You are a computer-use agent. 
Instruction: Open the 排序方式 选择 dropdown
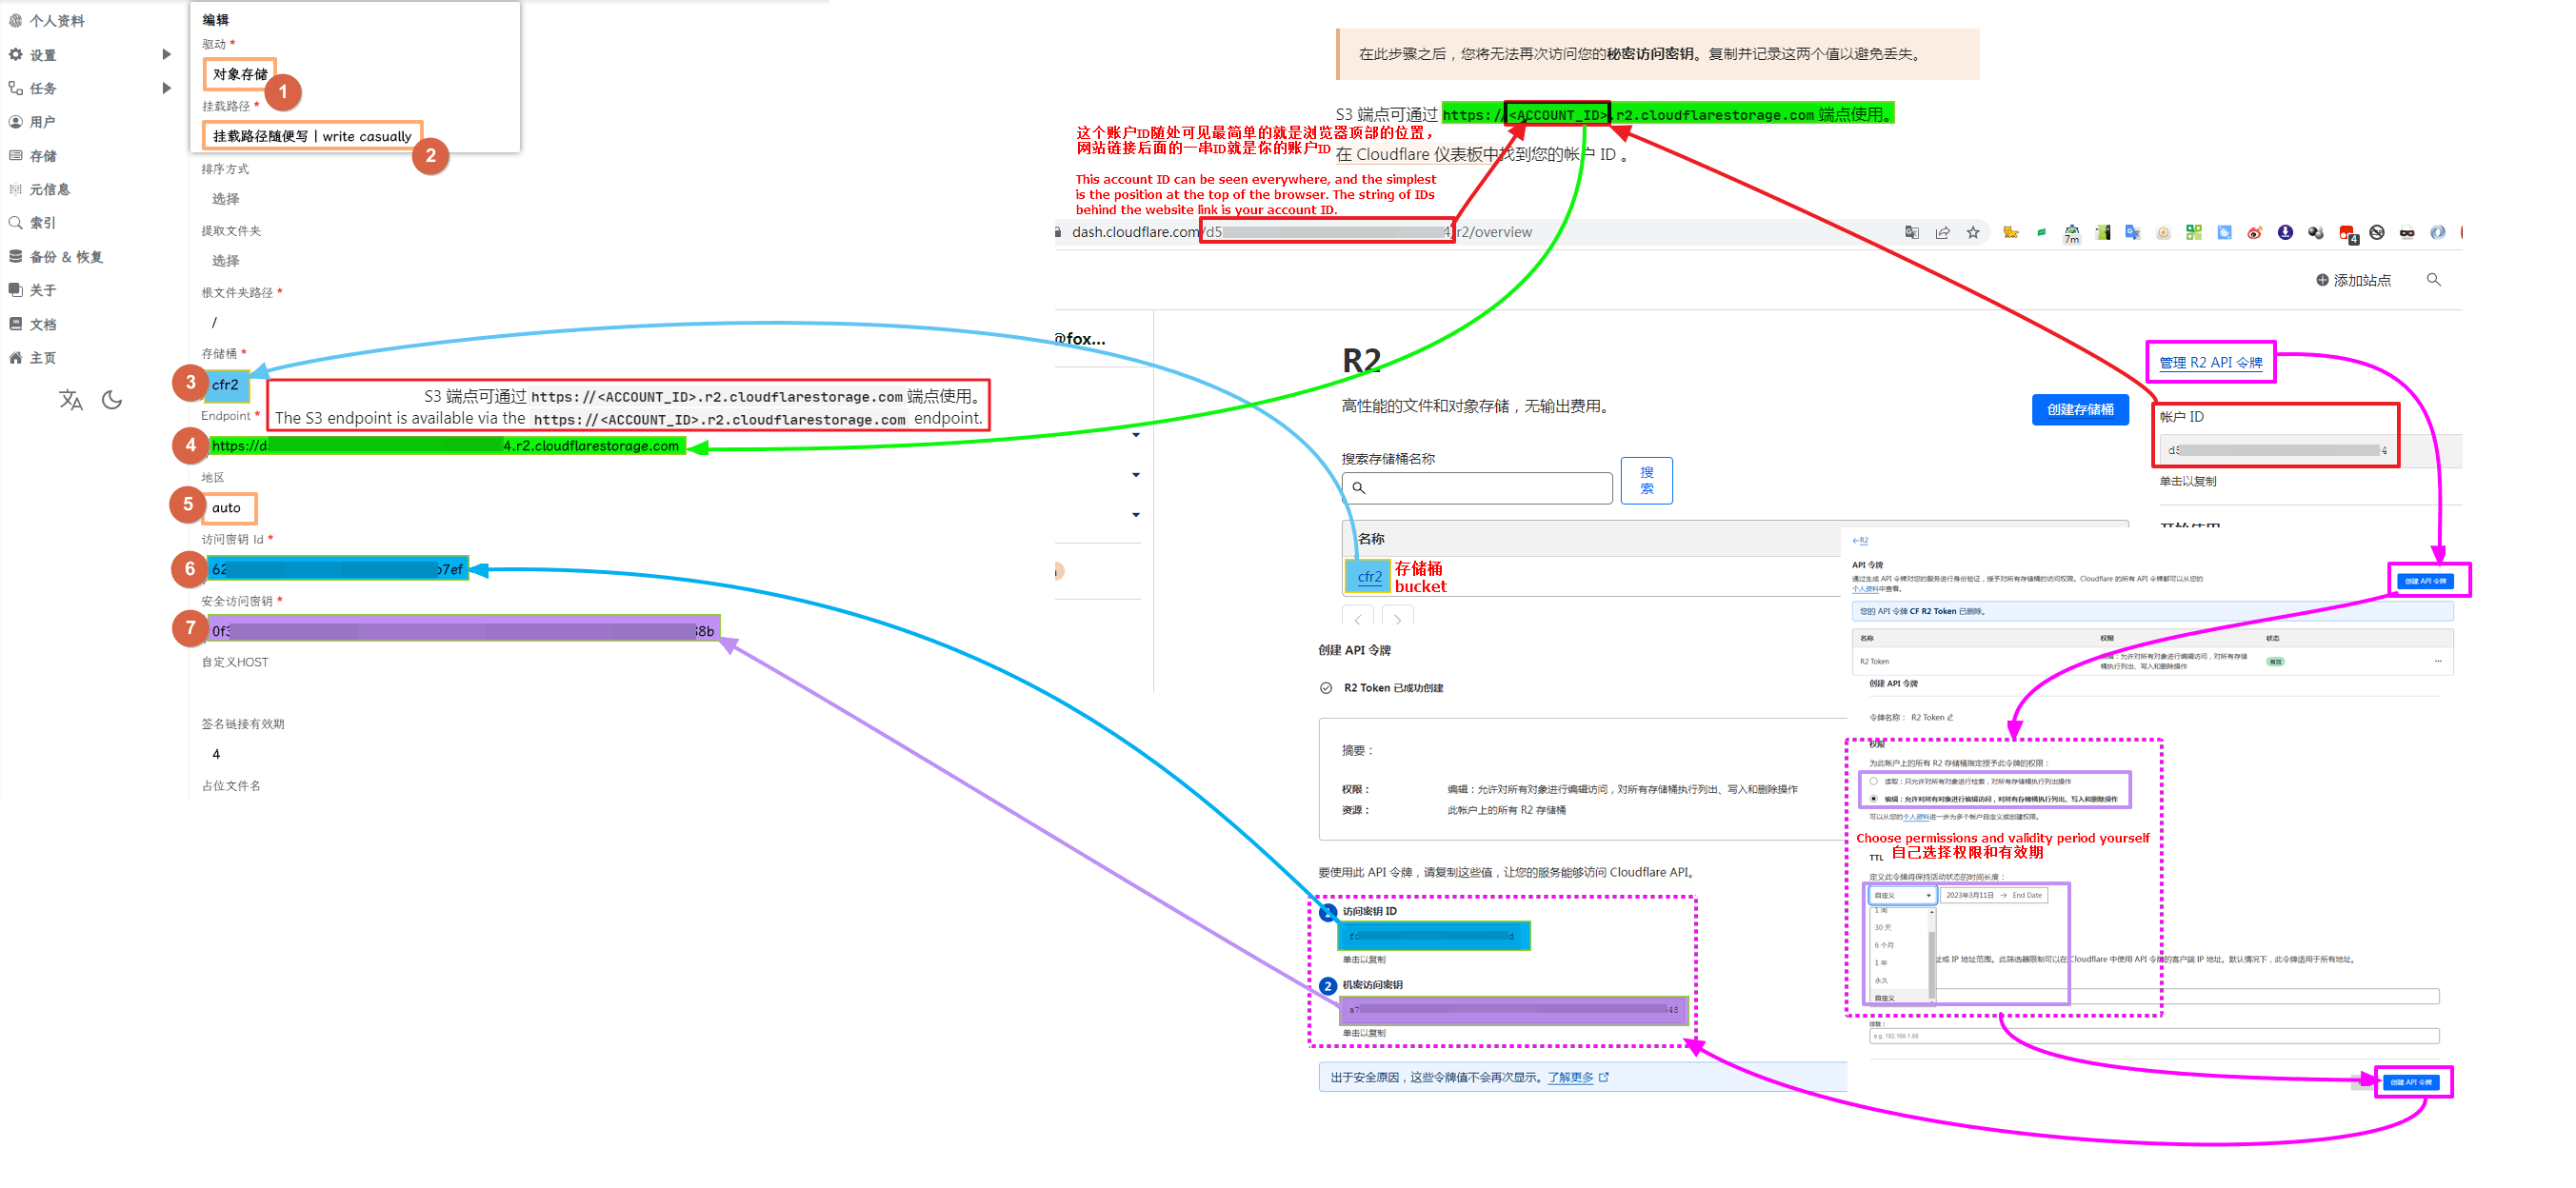click(x=226, y=199)
